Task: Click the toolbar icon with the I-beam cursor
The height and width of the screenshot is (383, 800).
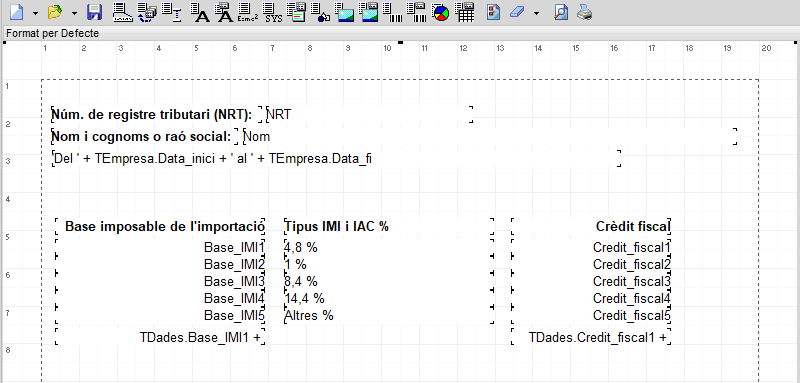Action: (x=172, y=12)
